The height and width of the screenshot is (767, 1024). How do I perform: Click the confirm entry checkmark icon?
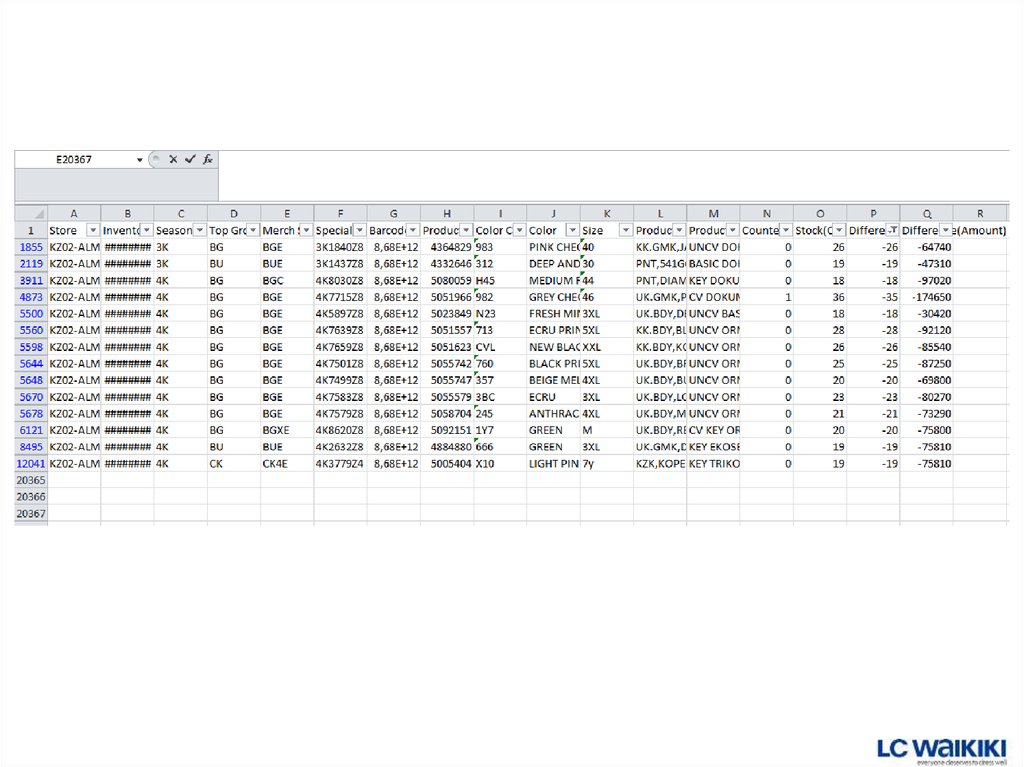pos(190,159)
